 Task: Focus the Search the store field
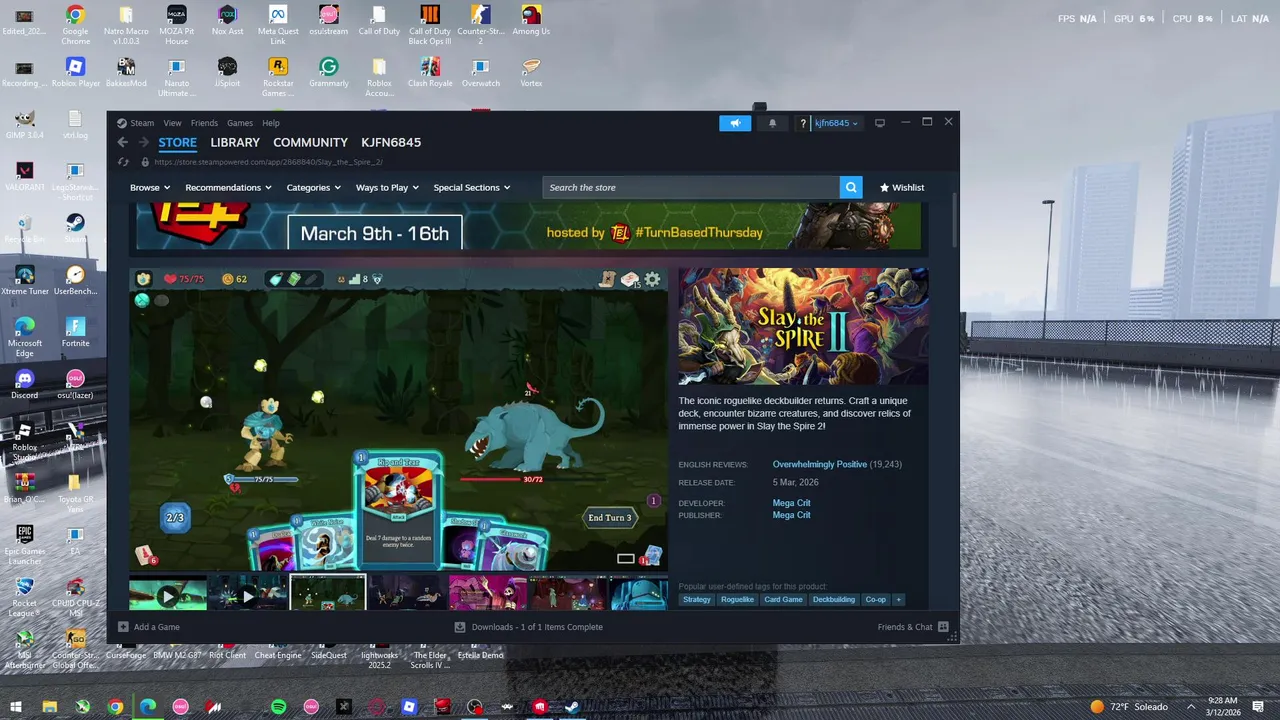[691, 187]
